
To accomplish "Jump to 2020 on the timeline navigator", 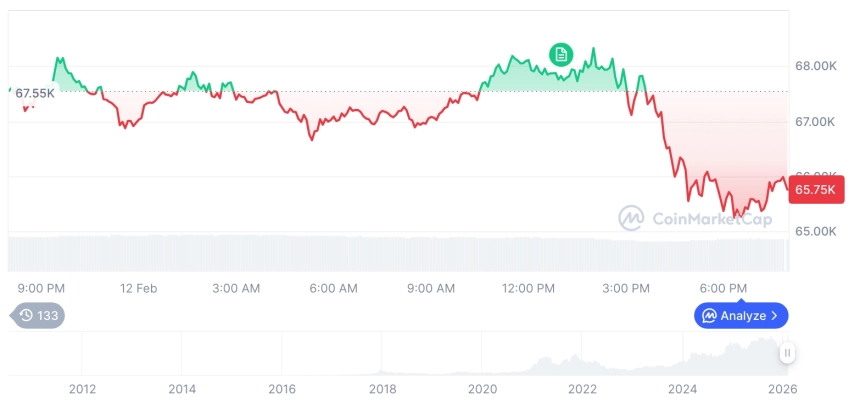I will coord(482,389).
